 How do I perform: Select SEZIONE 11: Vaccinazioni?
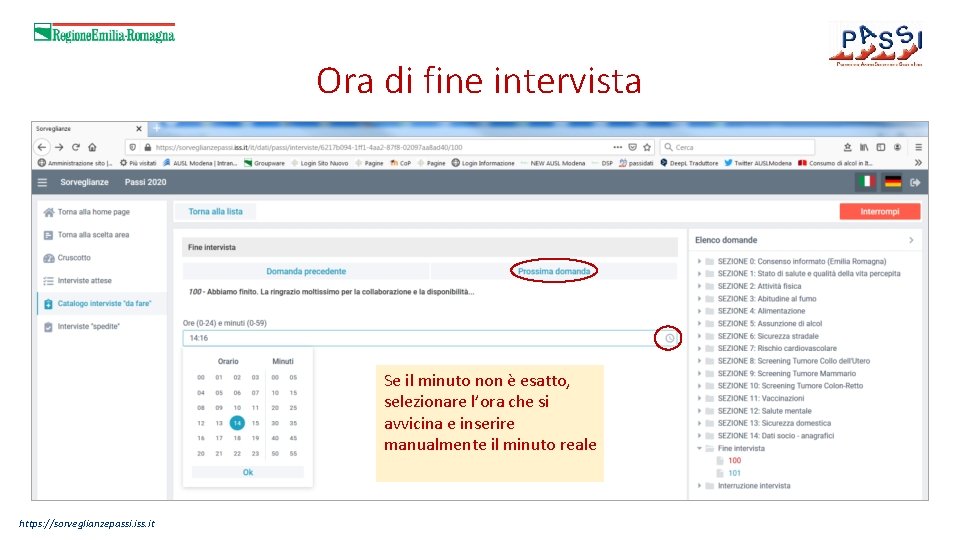pyautogui.click(x=761, y=398)
